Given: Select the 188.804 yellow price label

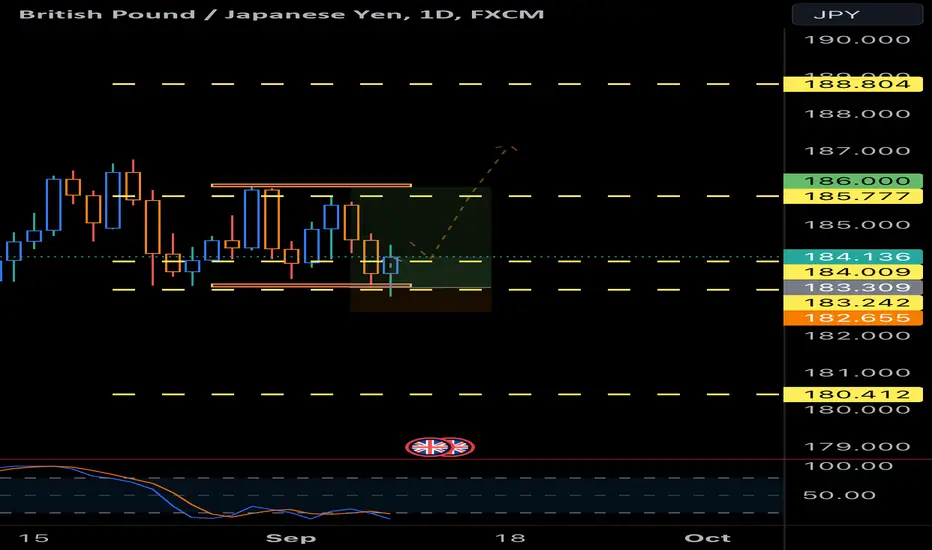Looking at the screenshot, I should tap(853, 84).
